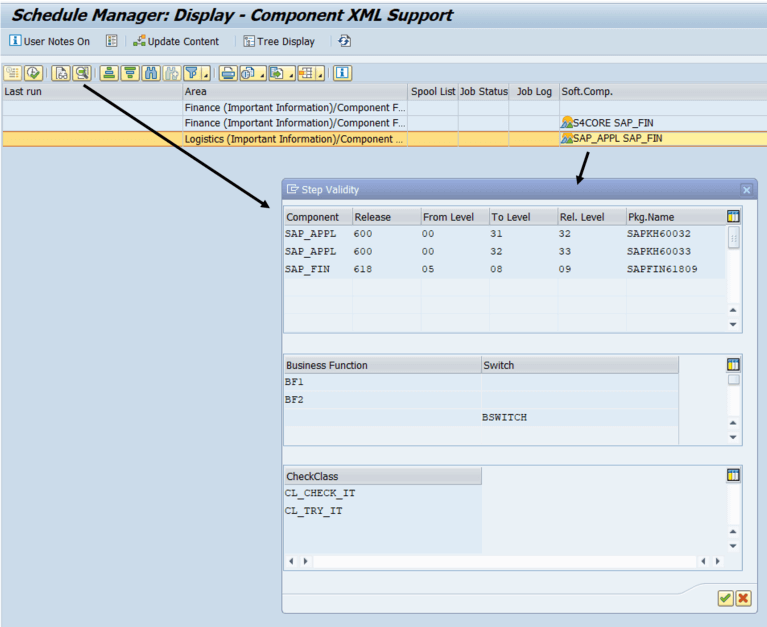Image resolution: width=767 pixels, height=627 pixels.
Task: Expand the layout dropdown arrow
Action: pos(320,74)
